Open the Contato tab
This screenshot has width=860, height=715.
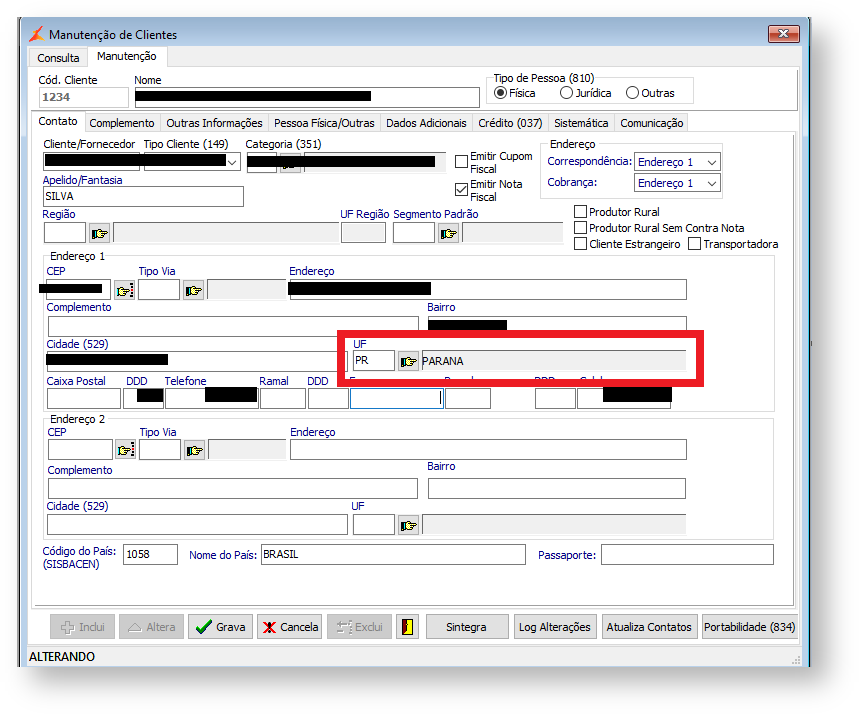pos(58,121)
